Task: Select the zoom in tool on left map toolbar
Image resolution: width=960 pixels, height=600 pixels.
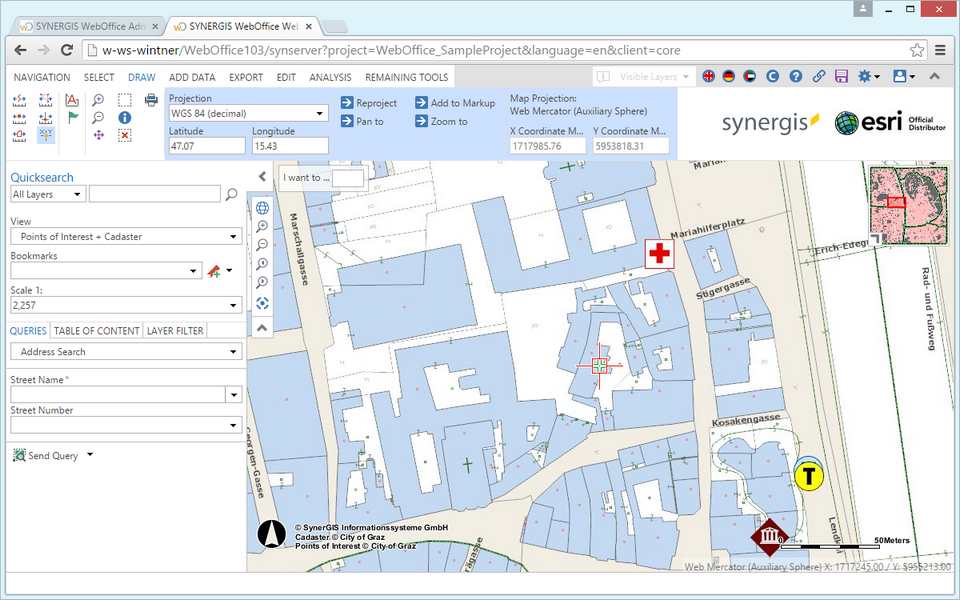Action: (x=96, y=100)
